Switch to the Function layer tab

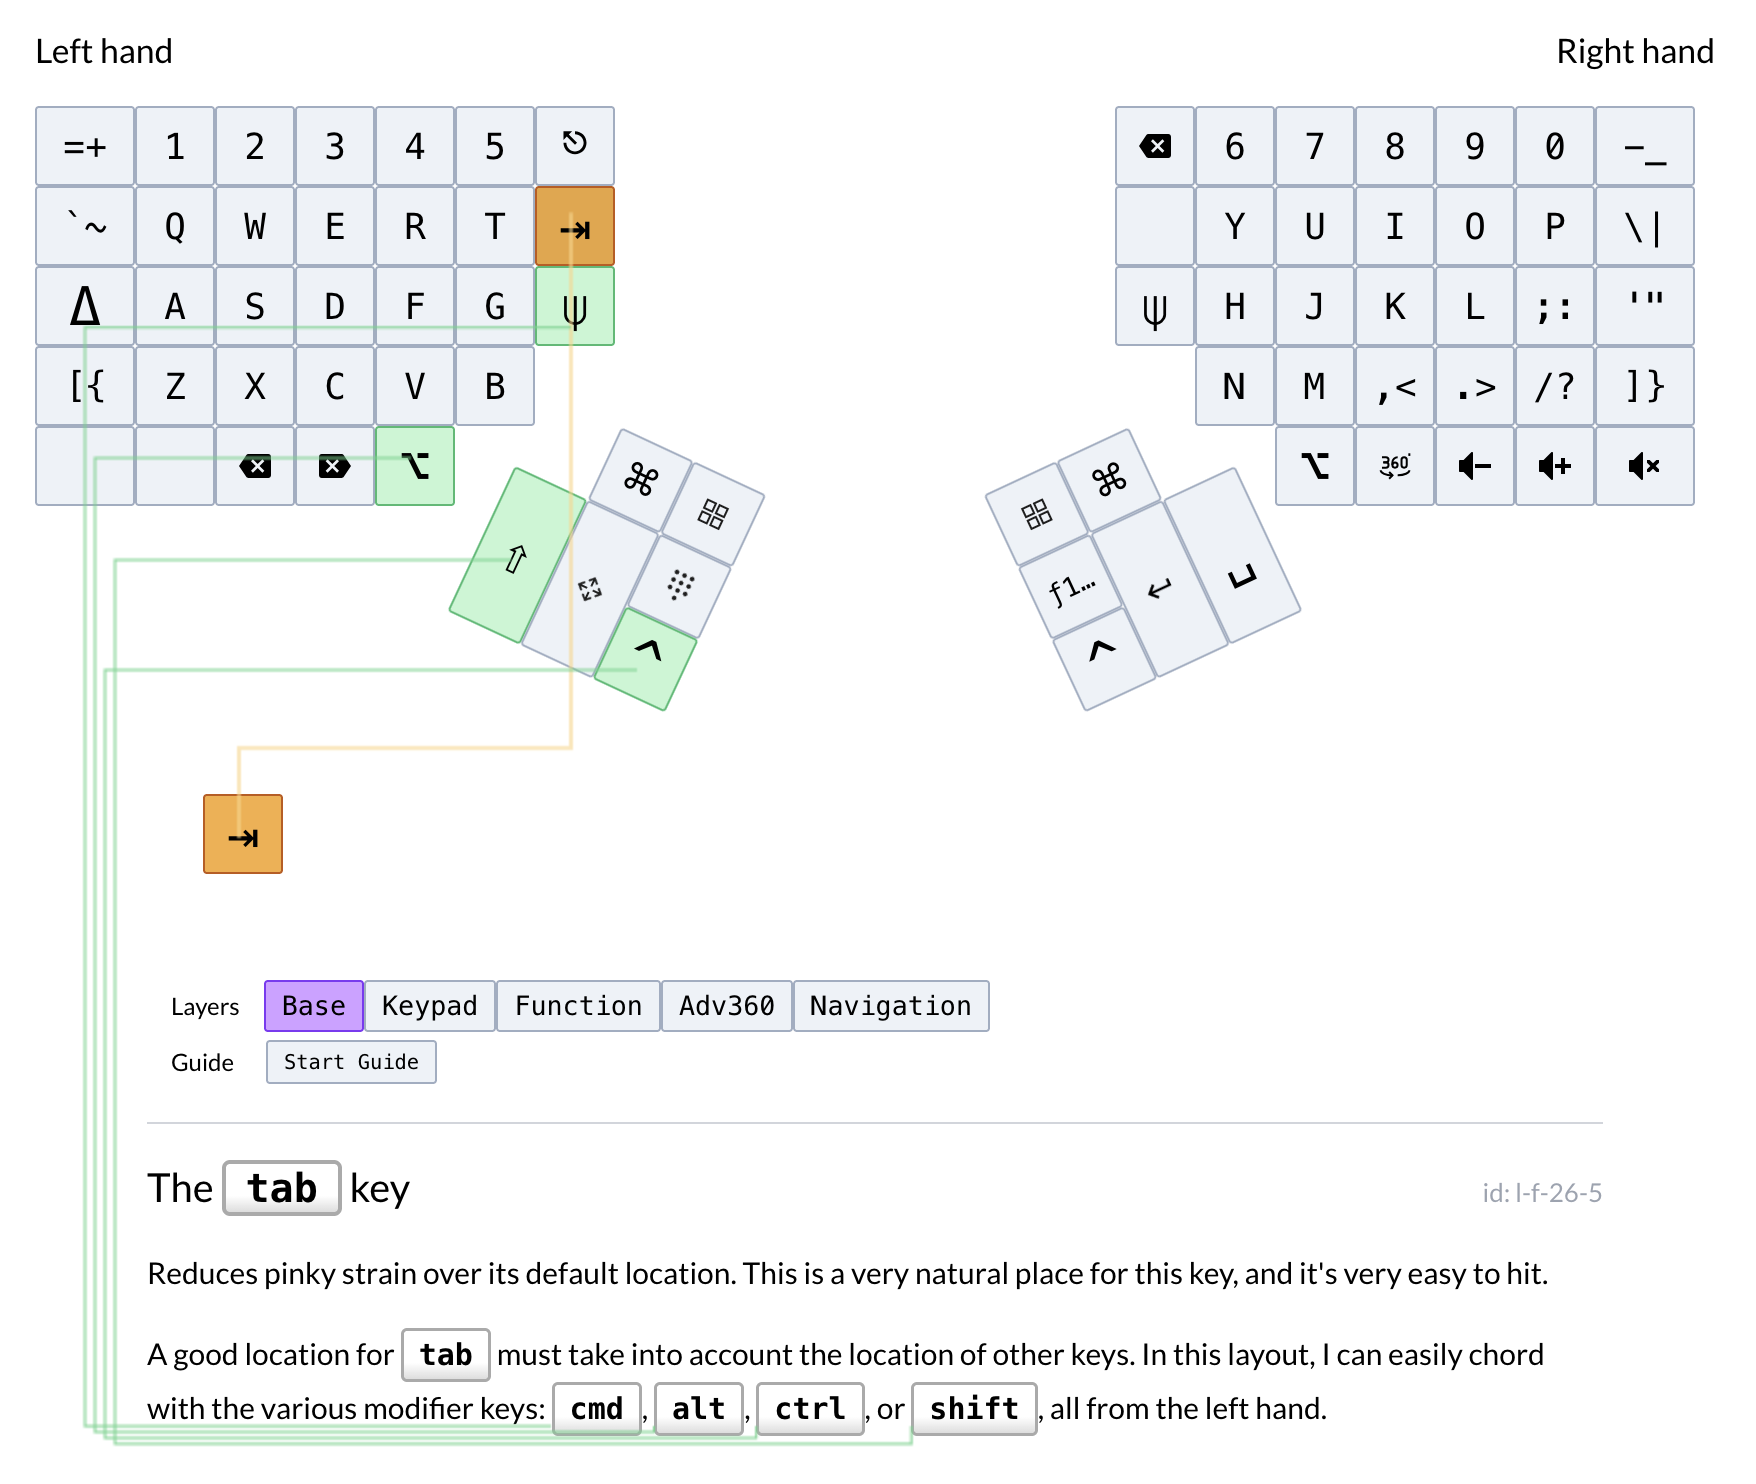[578, 1006]
